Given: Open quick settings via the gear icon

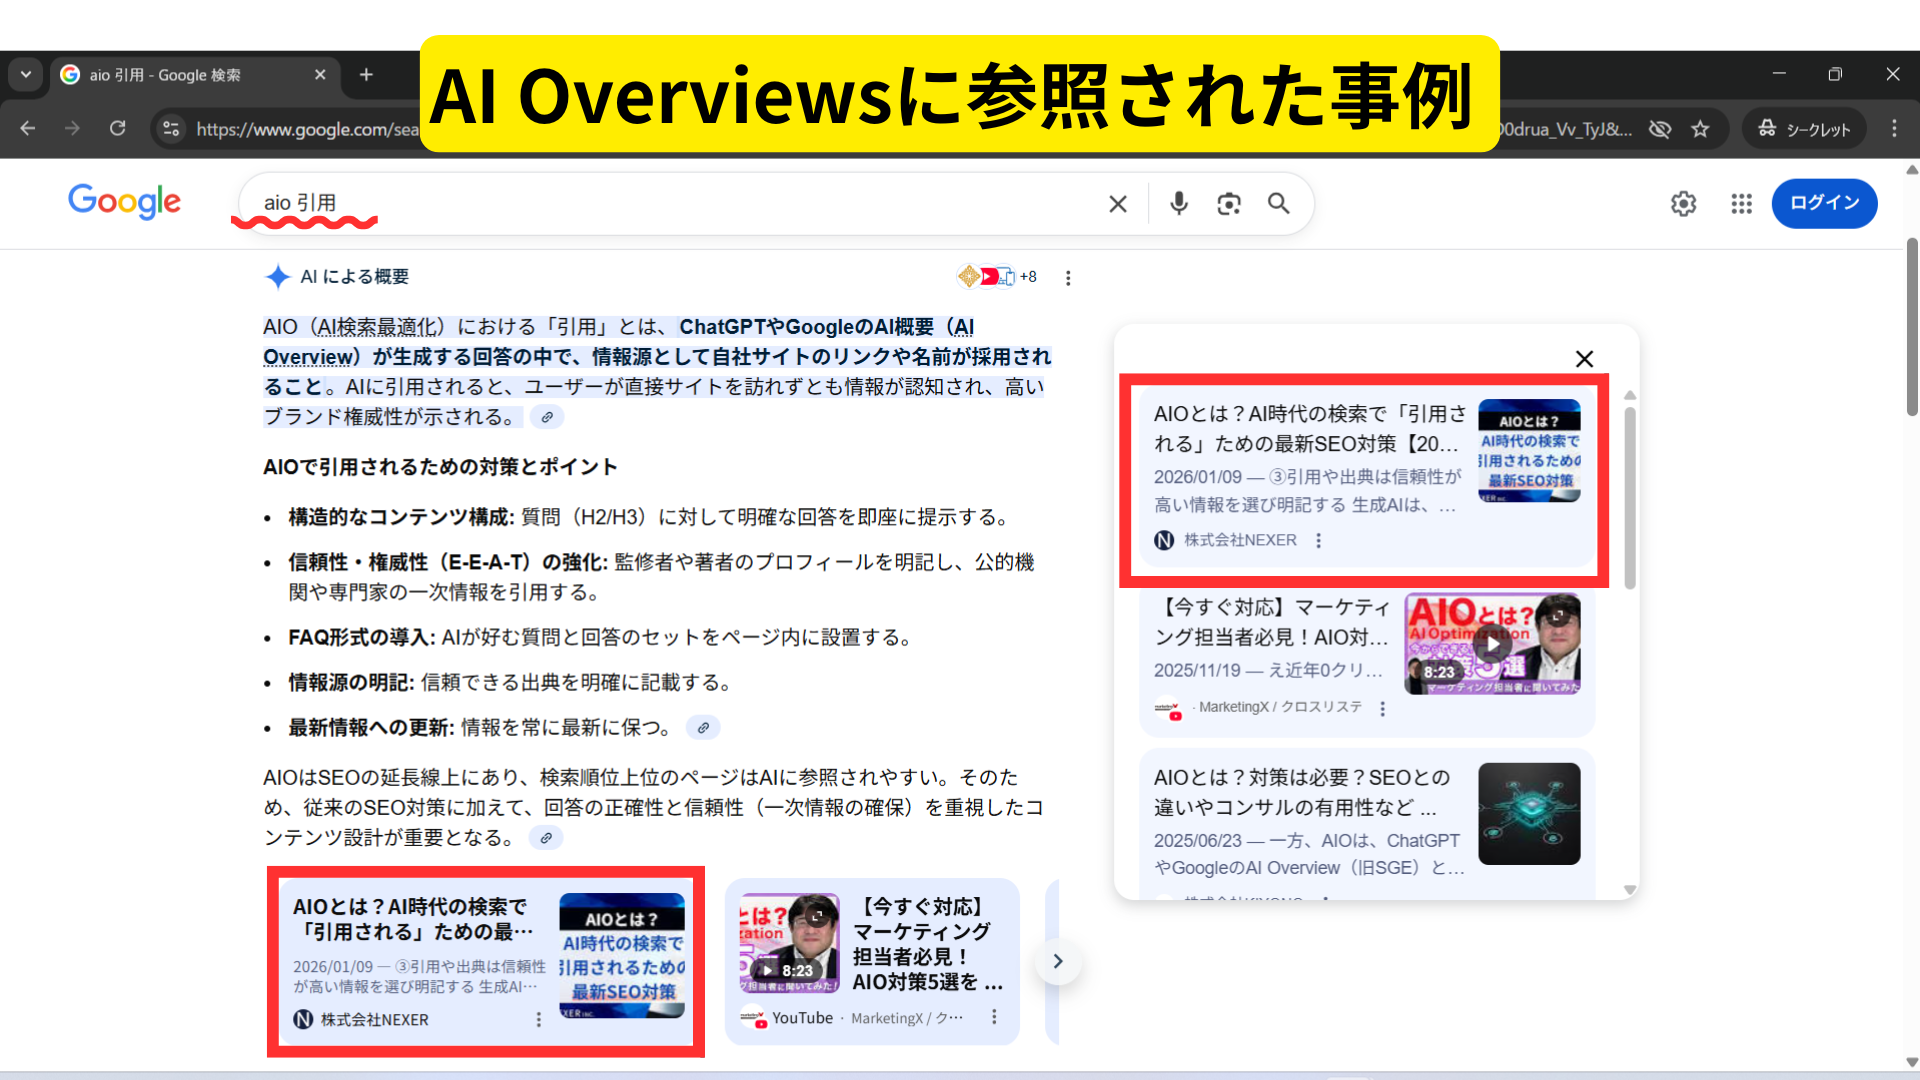Looking at the screenshot, I should 1683,203.
